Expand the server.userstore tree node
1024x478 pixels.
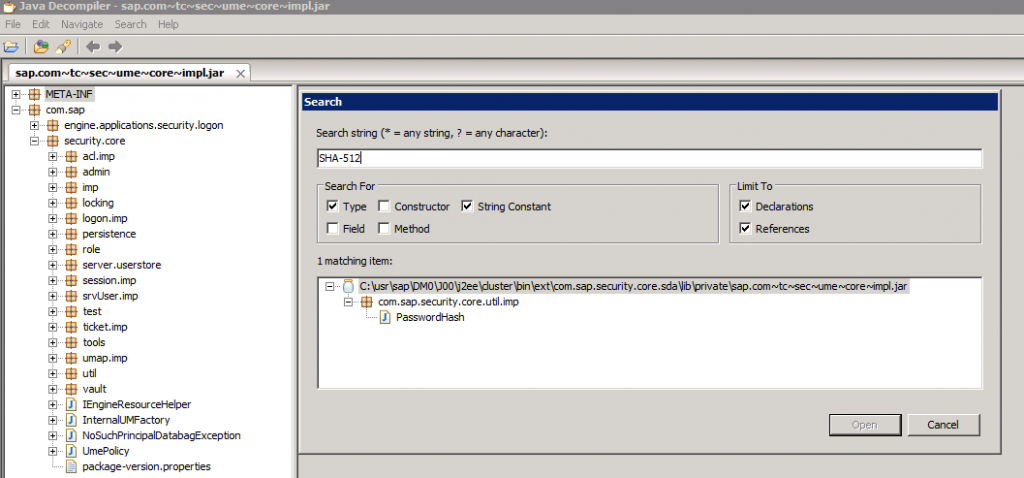54,265
